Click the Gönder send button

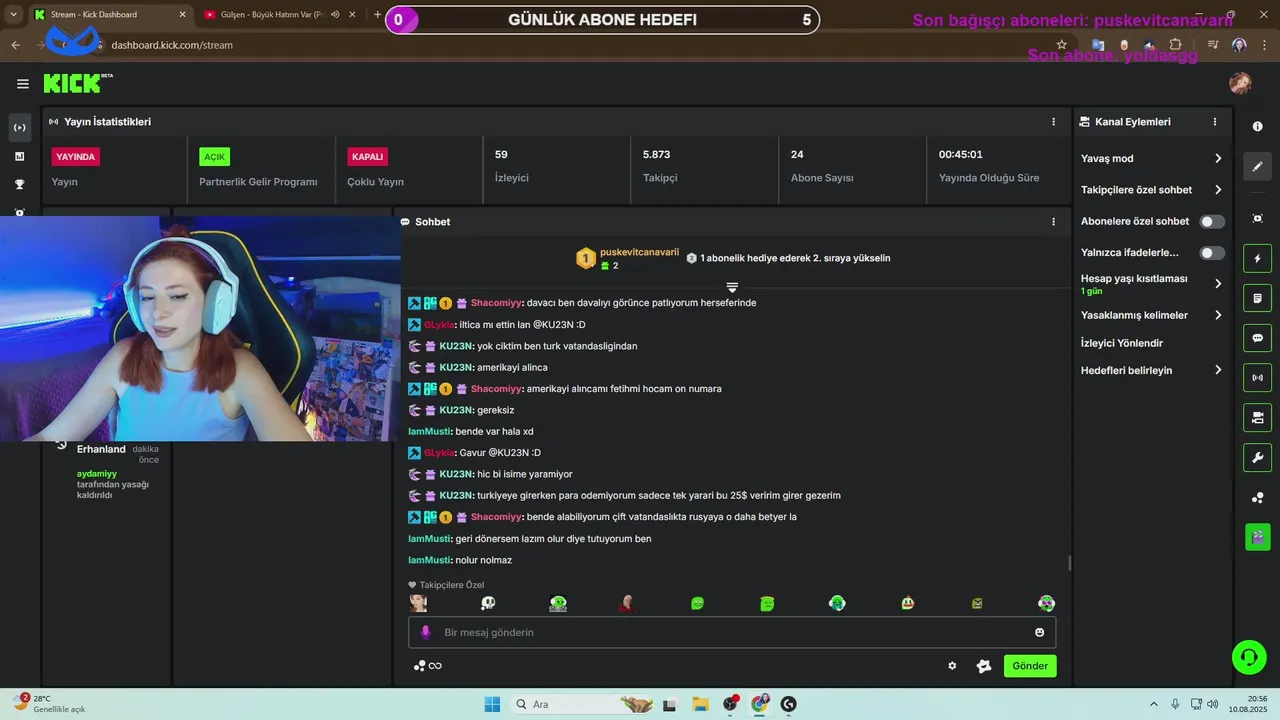click(1030, 666)
